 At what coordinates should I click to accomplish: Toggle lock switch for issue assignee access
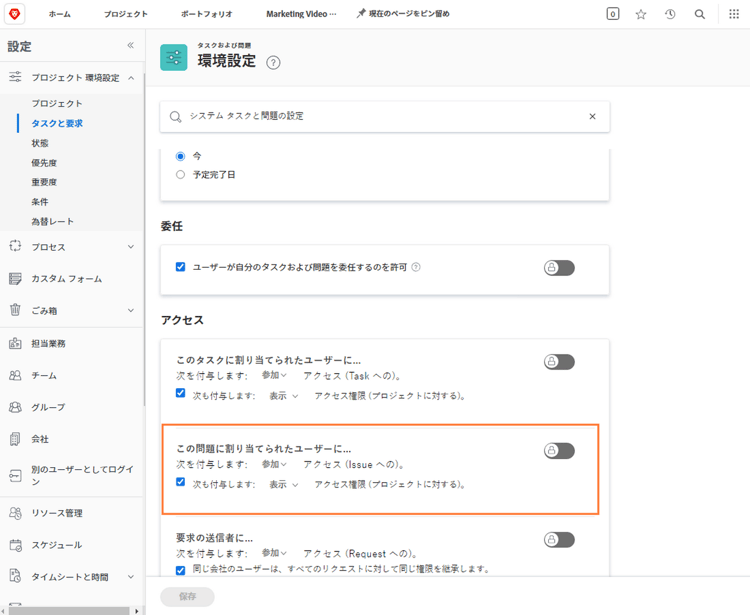coord(559,450)
